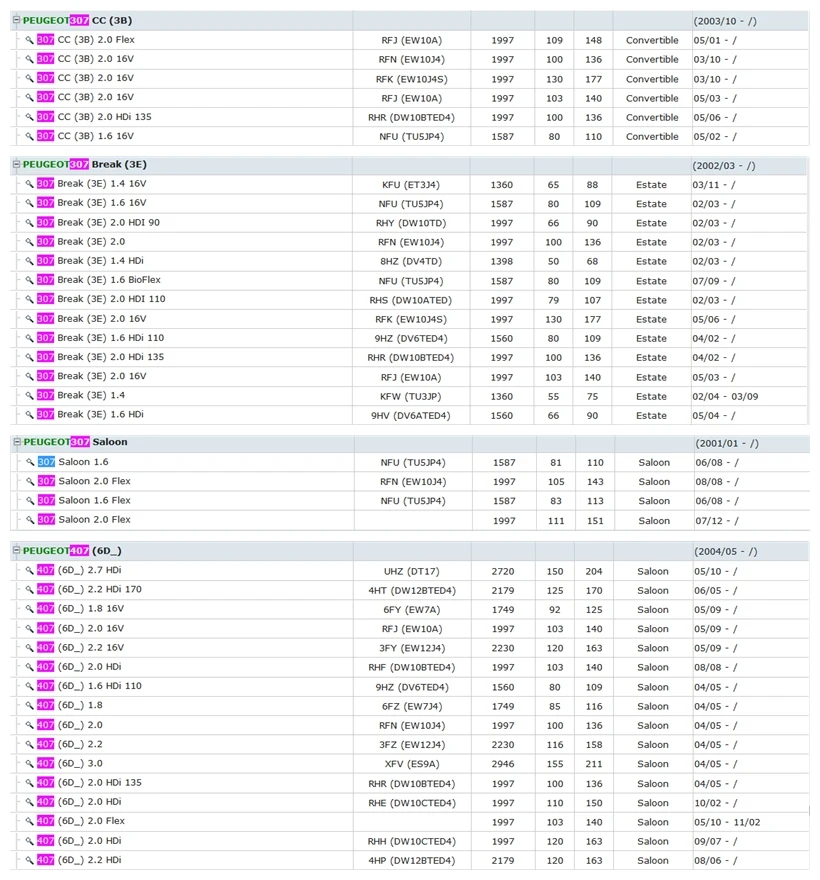The image size is (820, 880).
Task: Click group date (2004/05 - /)
Action: coord(726,552)
